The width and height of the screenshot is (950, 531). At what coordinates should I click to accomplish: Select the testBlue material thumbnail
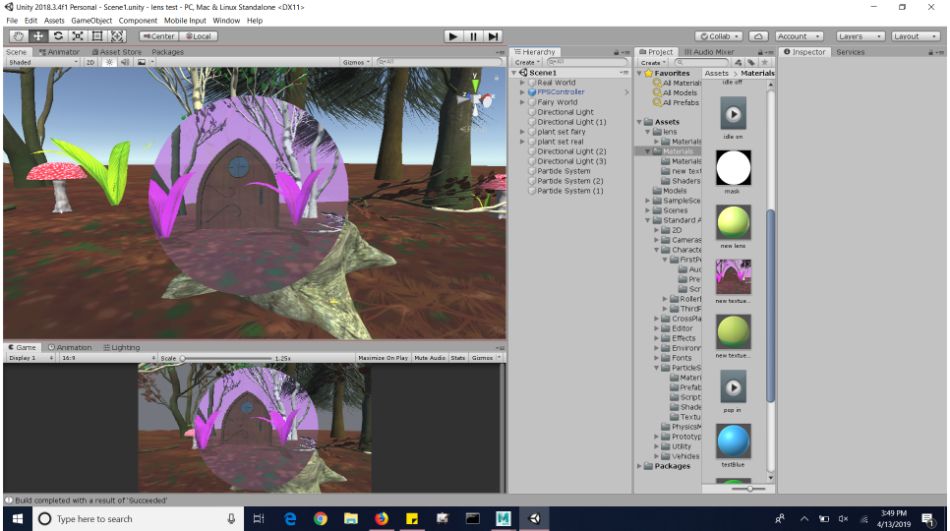[734, 442]
